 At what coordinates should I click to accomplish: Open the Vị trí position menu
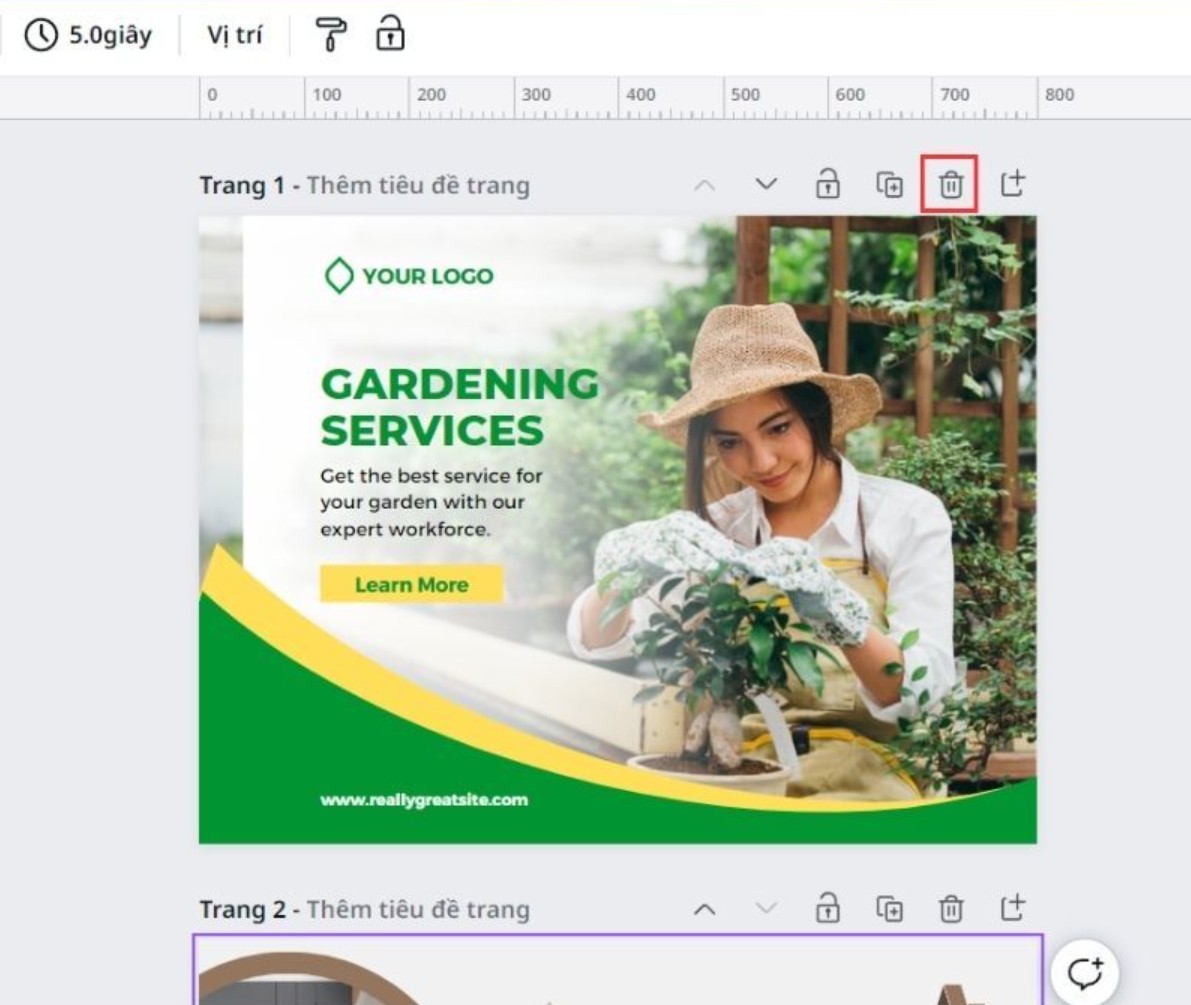[x=234, y=36]
